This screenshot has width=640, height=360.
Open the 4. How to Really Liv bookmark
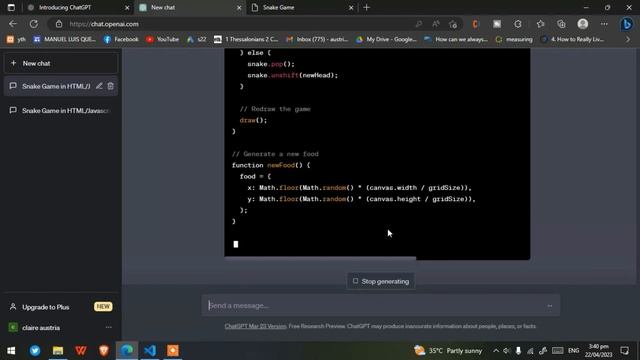point(572,39)
